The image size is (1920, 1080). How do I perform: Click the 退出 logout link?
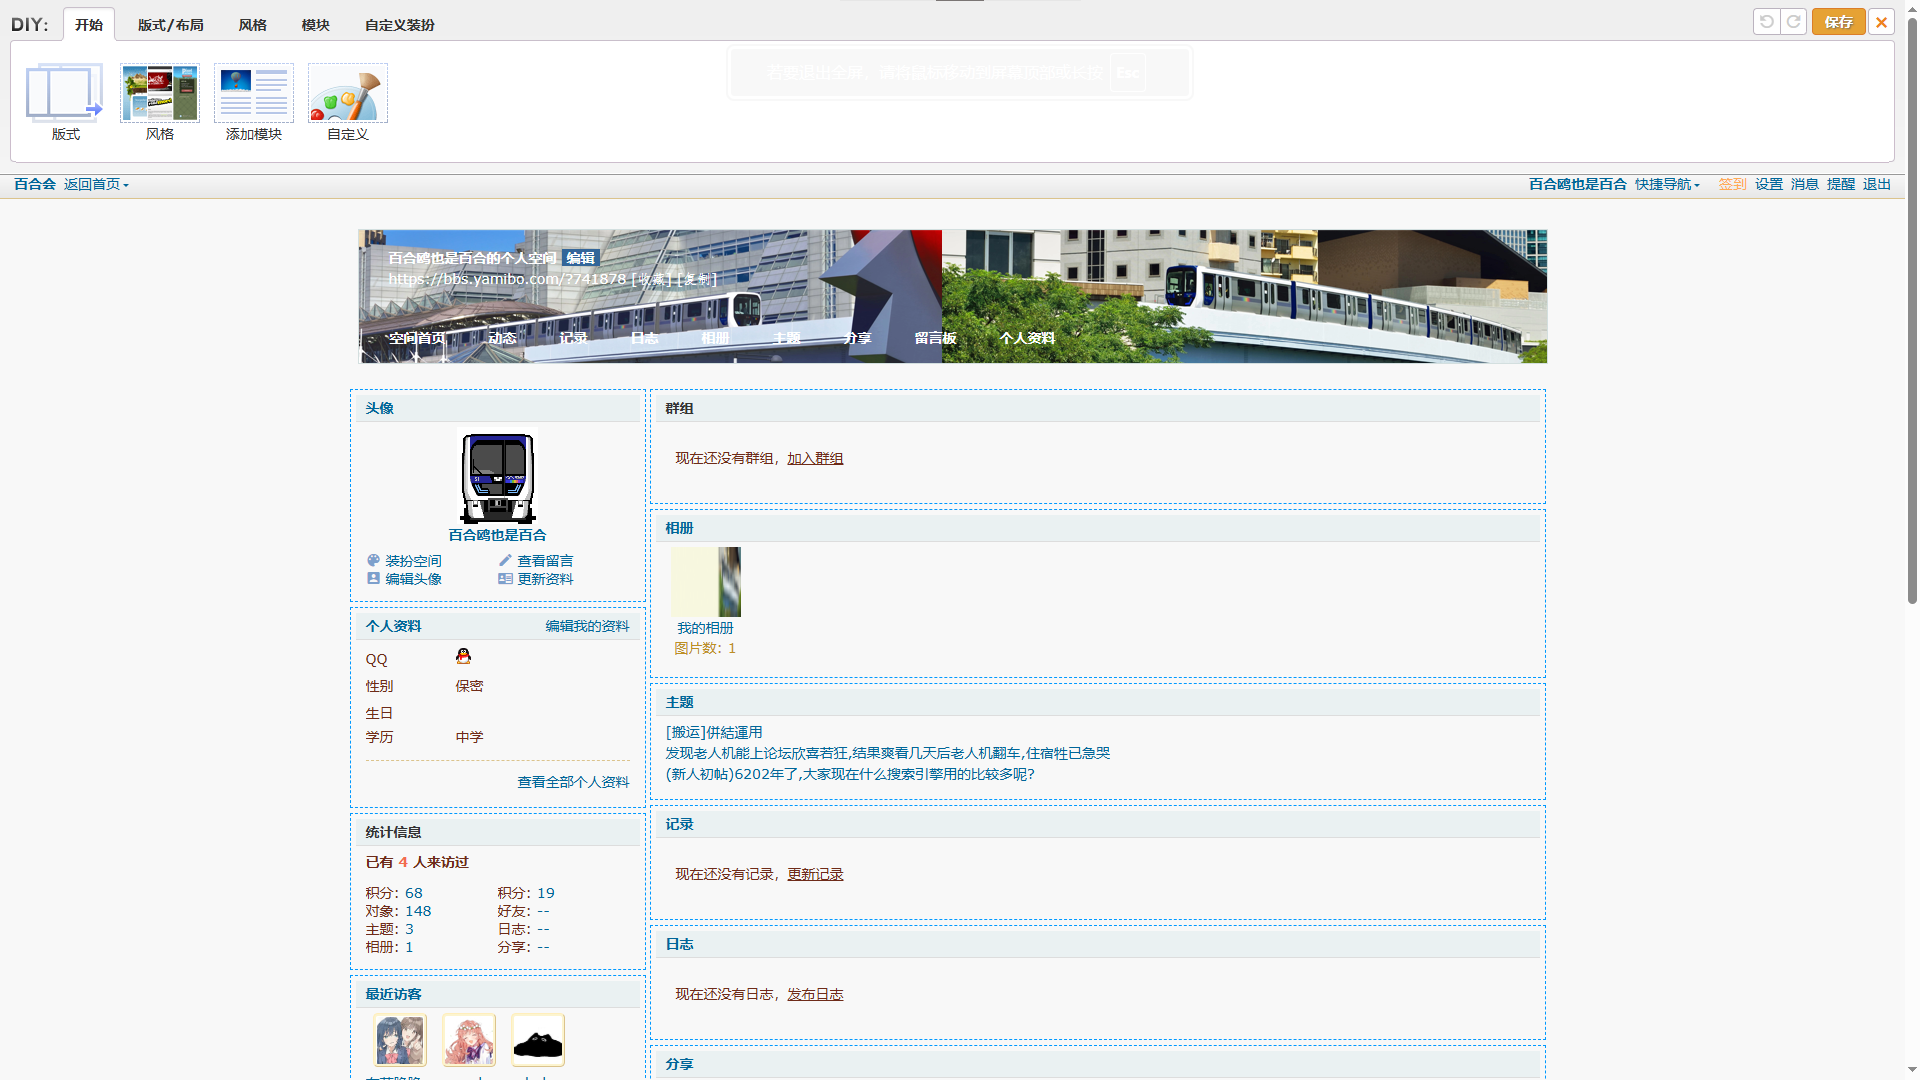[x=1877, y=184]
